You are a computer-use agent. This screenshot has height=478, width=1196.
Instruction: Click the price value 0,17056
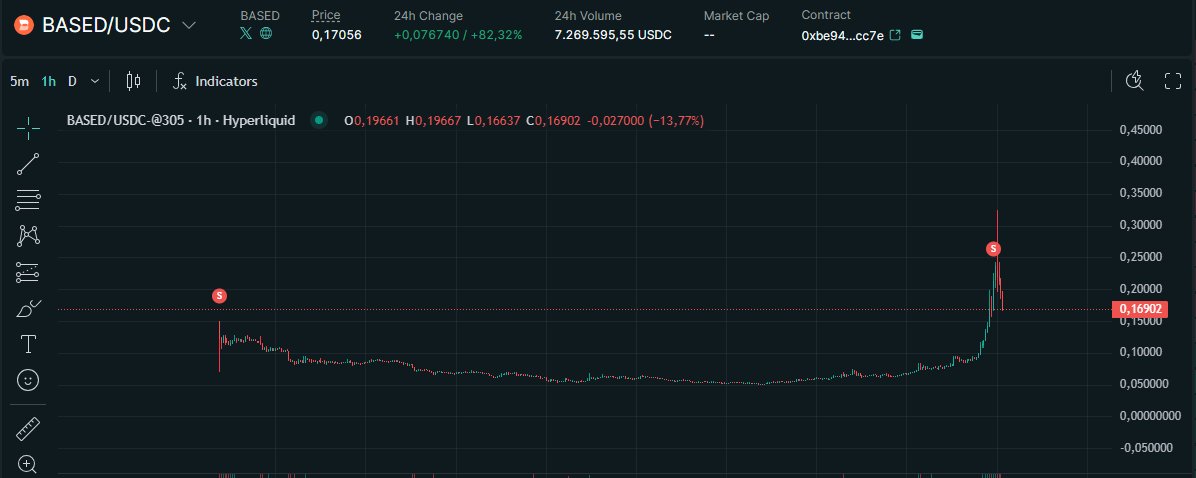(336, 35)
